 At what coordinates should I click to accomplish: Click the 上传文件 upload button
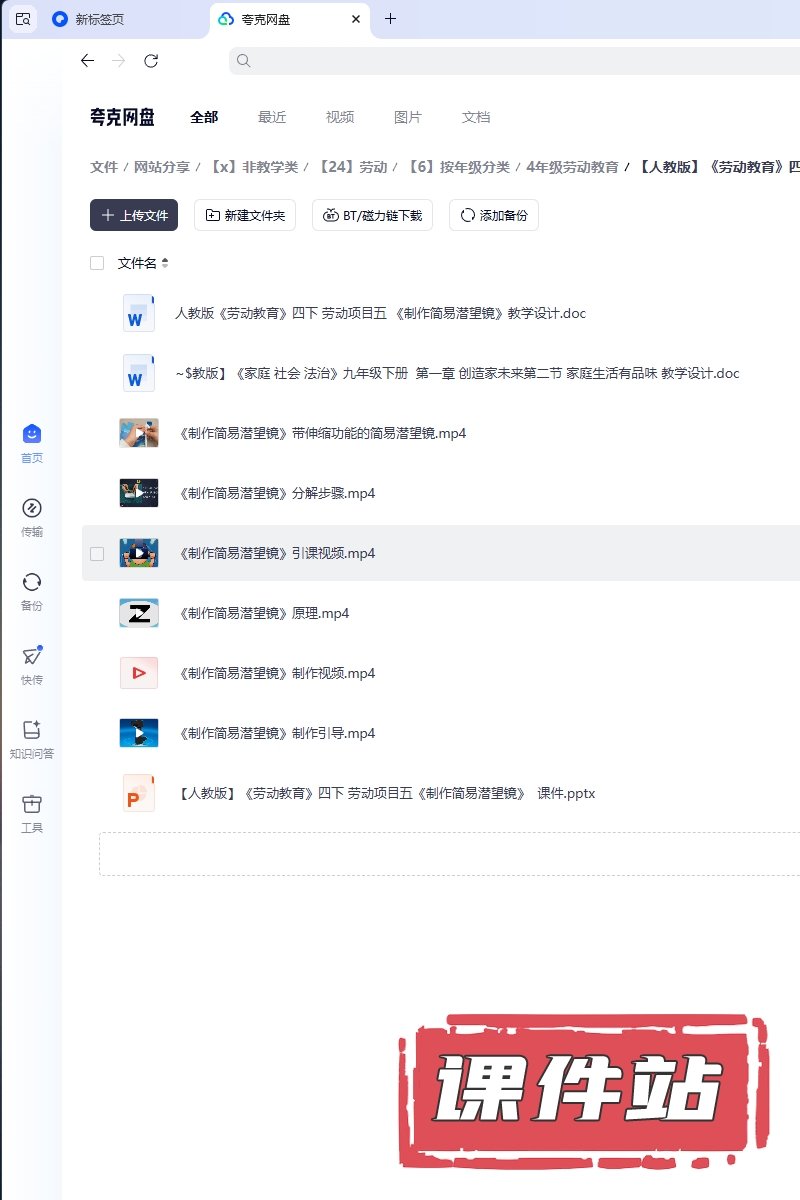click(x=134, y=215)
